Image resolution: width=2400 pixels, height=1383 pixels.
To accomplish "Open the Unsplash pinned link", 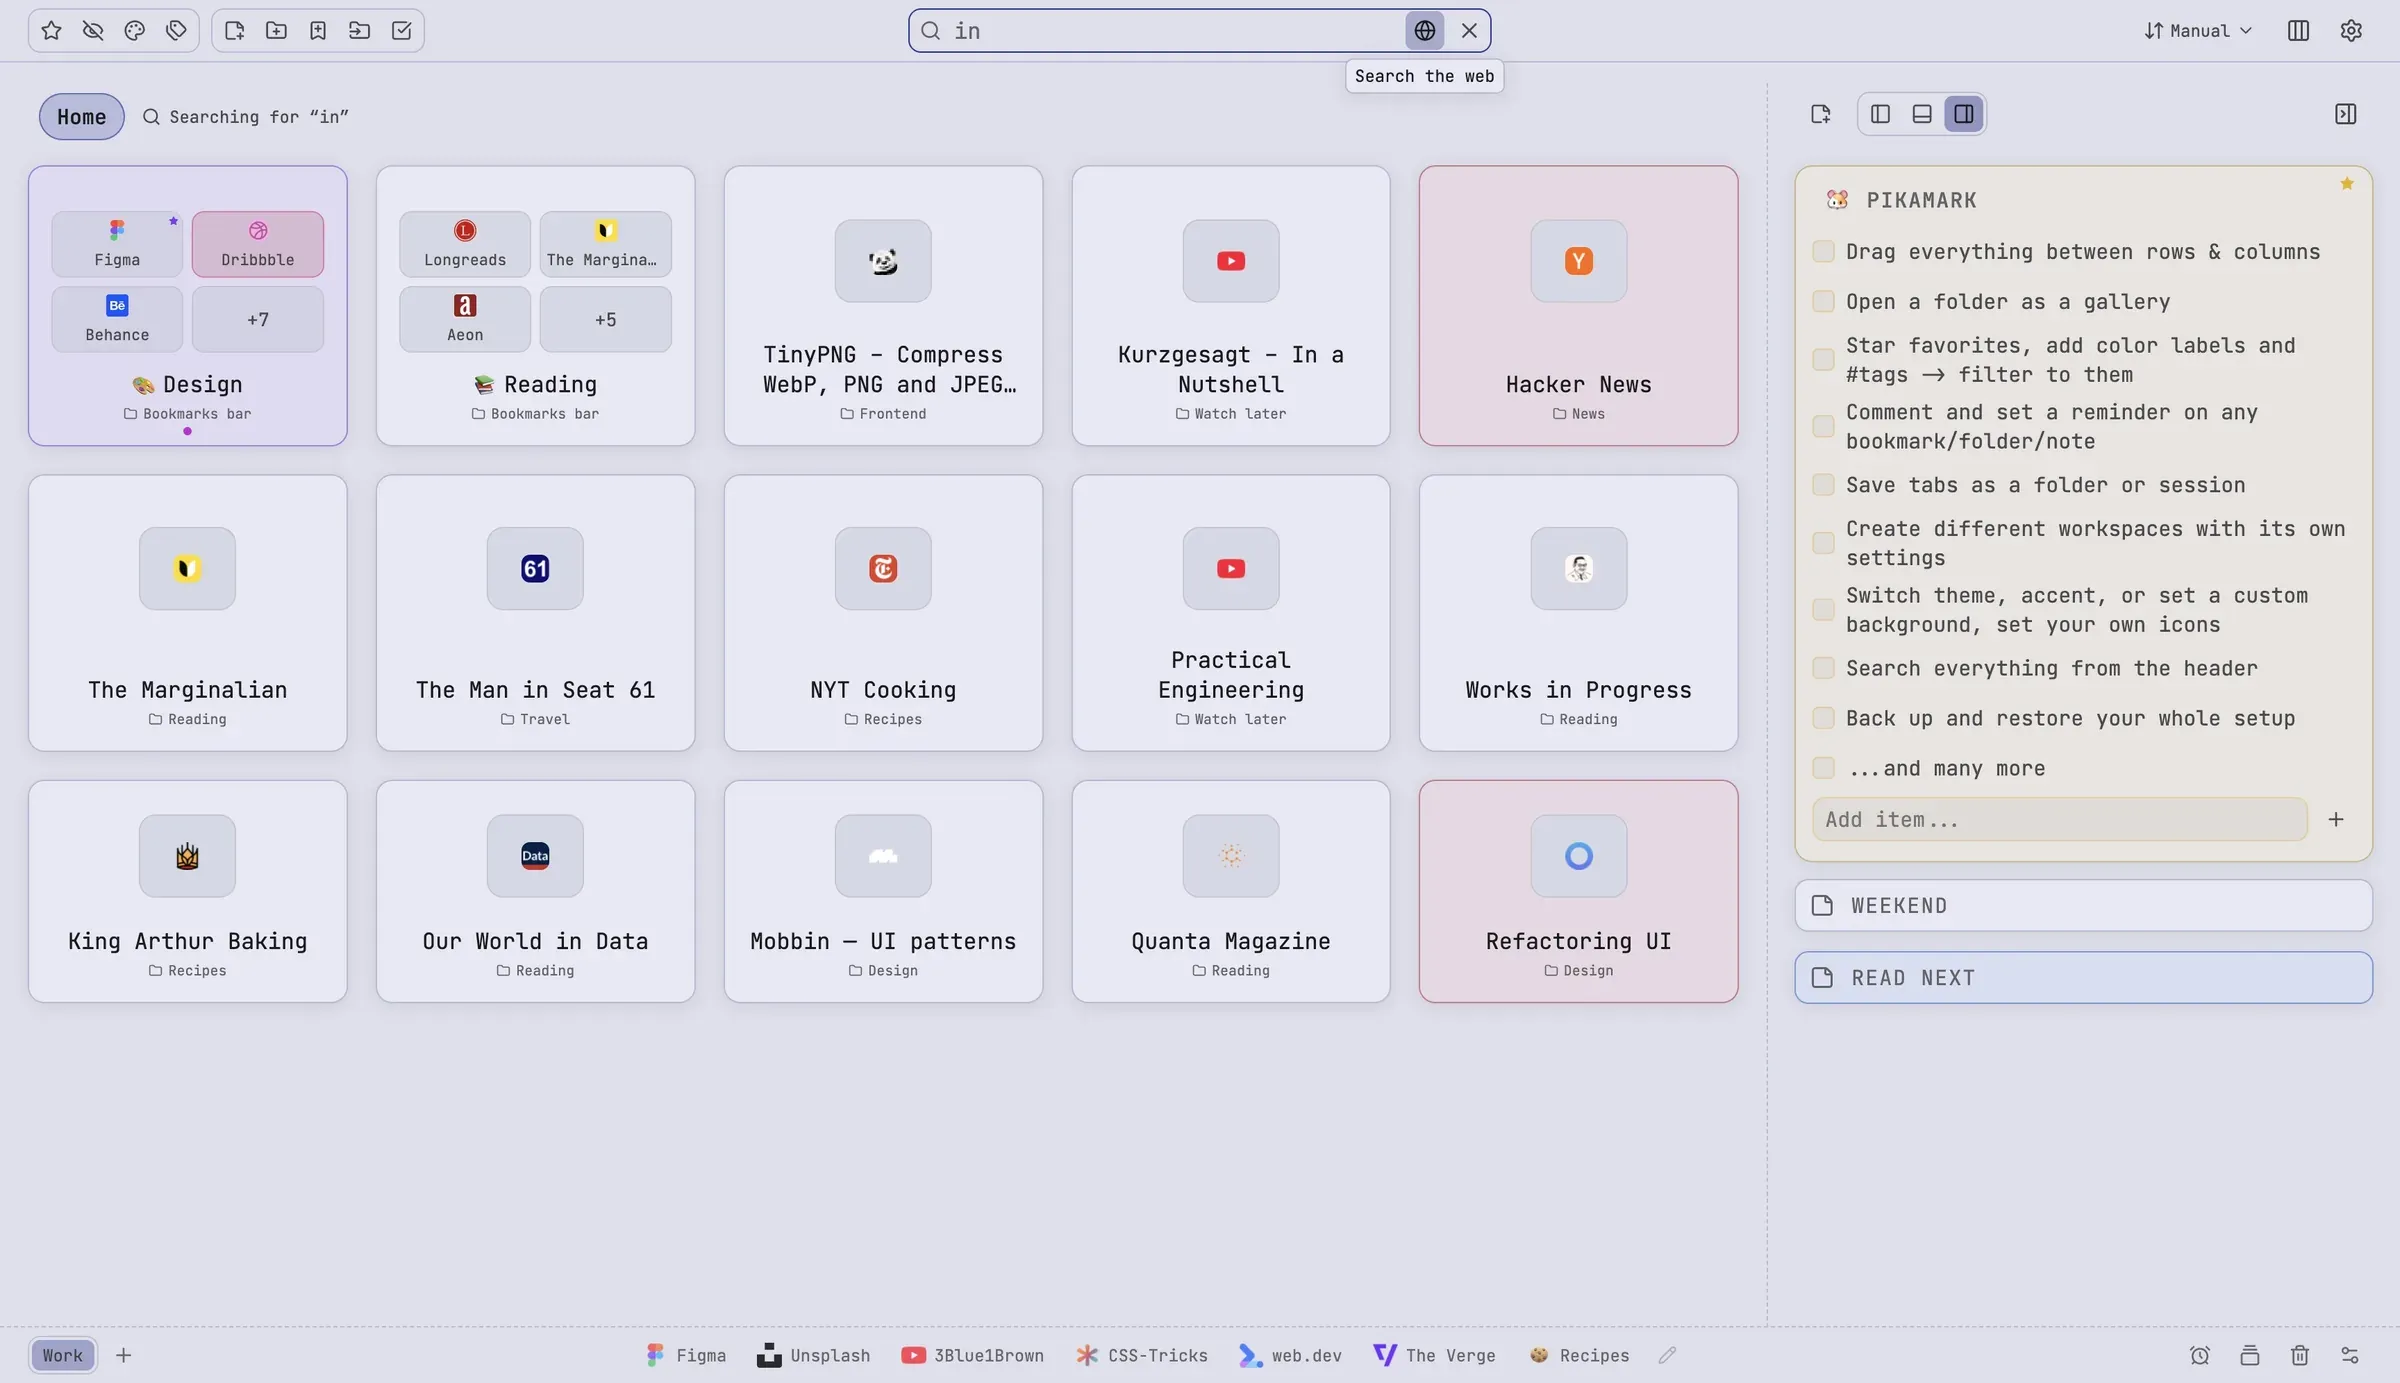I will (813, 1355).
